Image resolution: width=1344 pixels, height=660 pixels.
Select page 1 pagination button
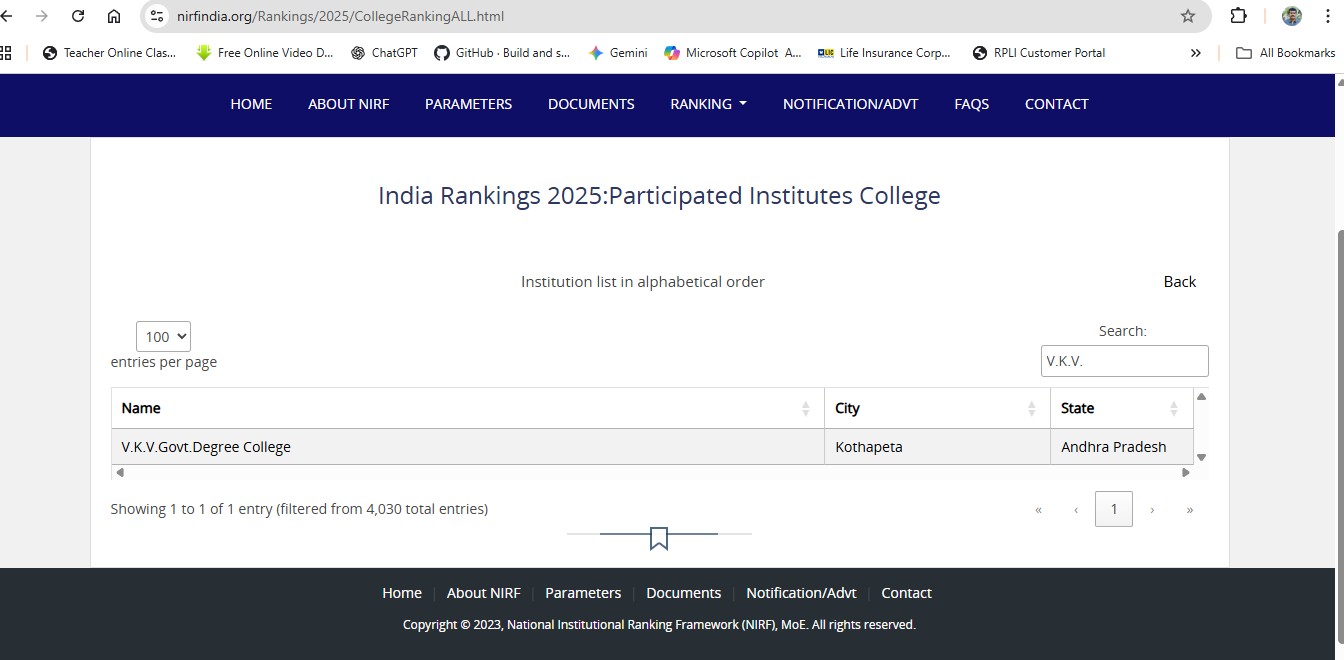pyautogui.click(x=1113, y=509)
